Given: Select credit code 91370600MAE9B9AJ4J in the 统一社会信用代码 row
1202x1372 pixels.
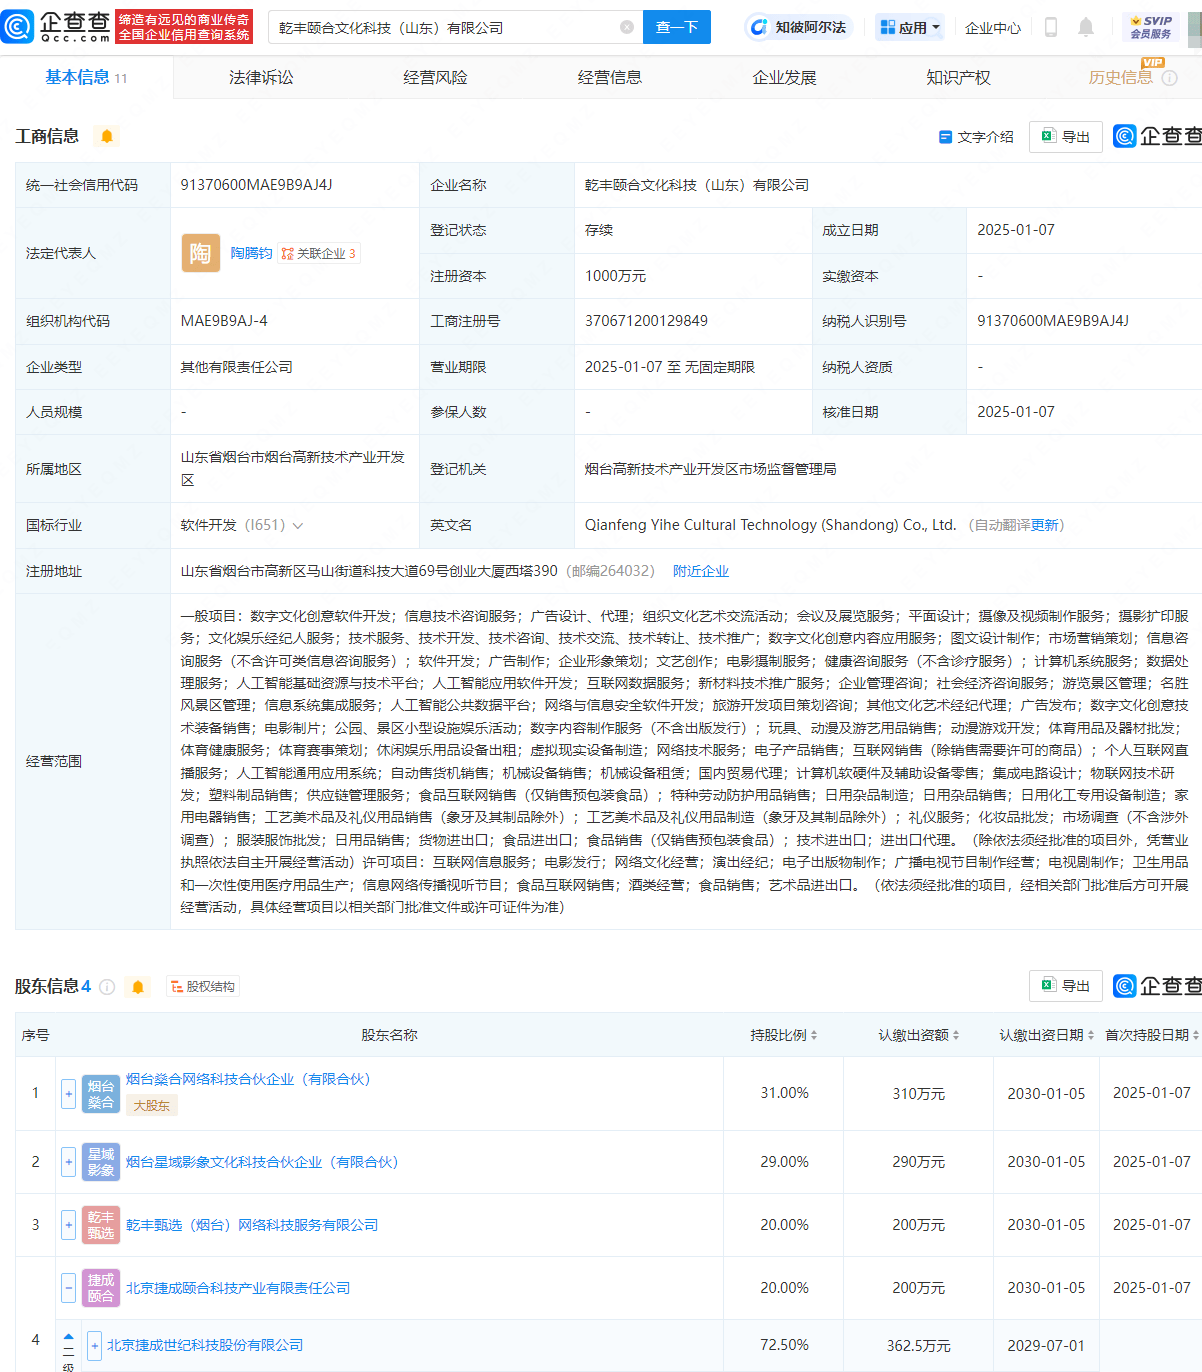Looking at the screenshot, I should click(x=256, y=185).
